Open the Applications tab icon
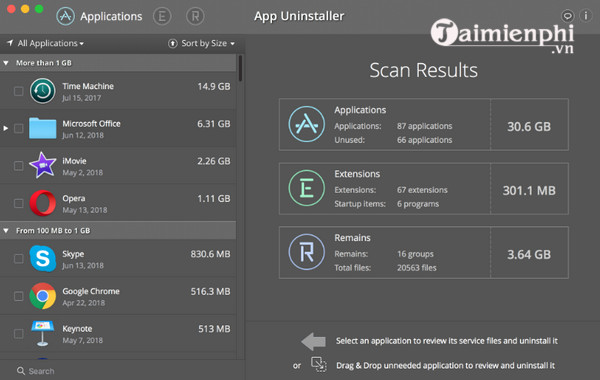 [x=65, y=16]
